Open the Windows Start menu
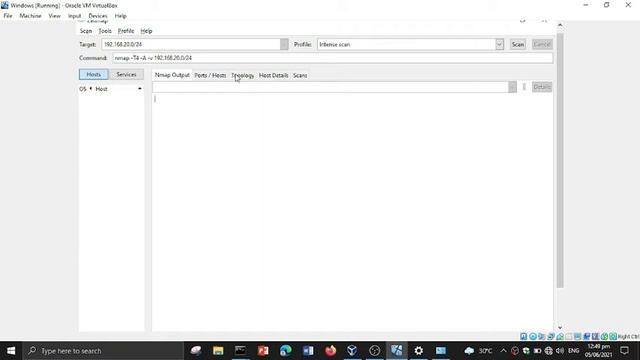Screen dimensions: 640x360 [x=11, y=351]
